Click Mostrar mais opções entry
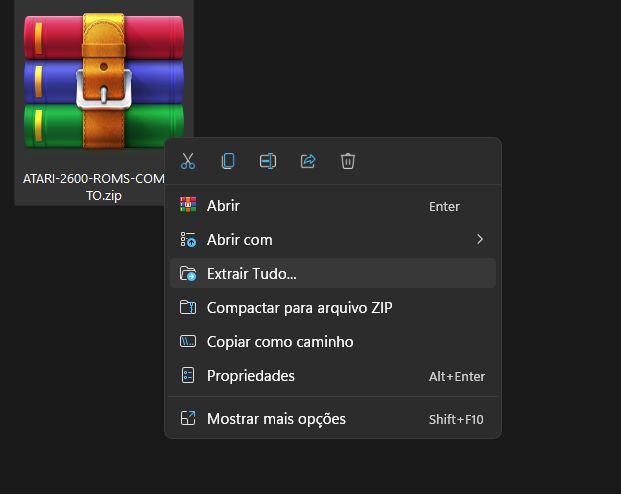Screen dimensions: 621x494 (x=333, y=419)
